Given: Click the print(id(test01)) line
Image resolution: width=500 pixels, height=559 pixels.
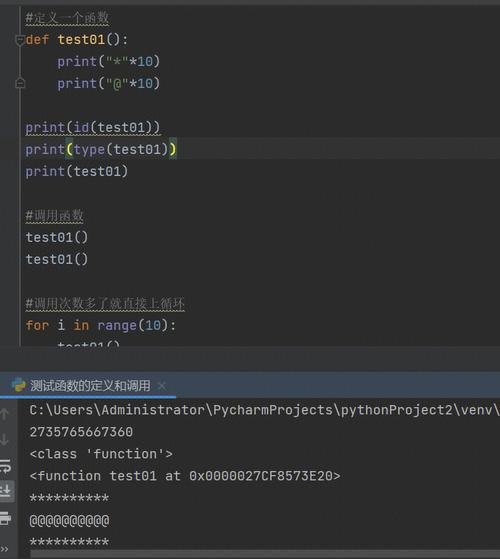Looking at the screenshot, I should 93,127.
